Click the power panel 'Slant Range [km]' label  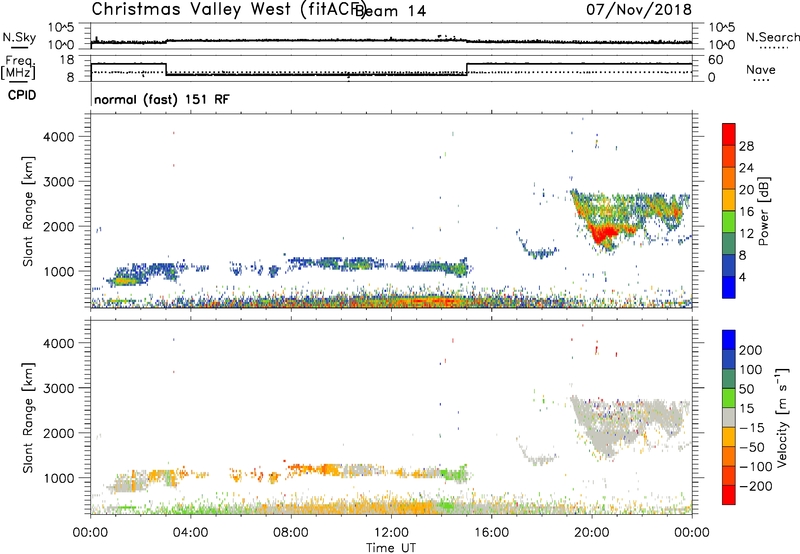point(28,211)
